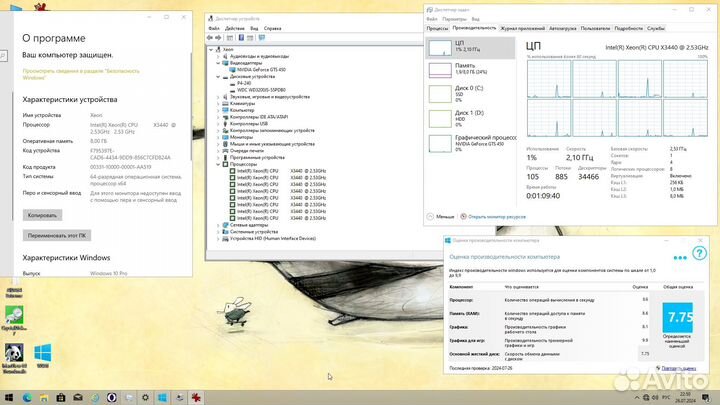
Task: Open Параметры menu in Task Manager
Action: [454, 19]
